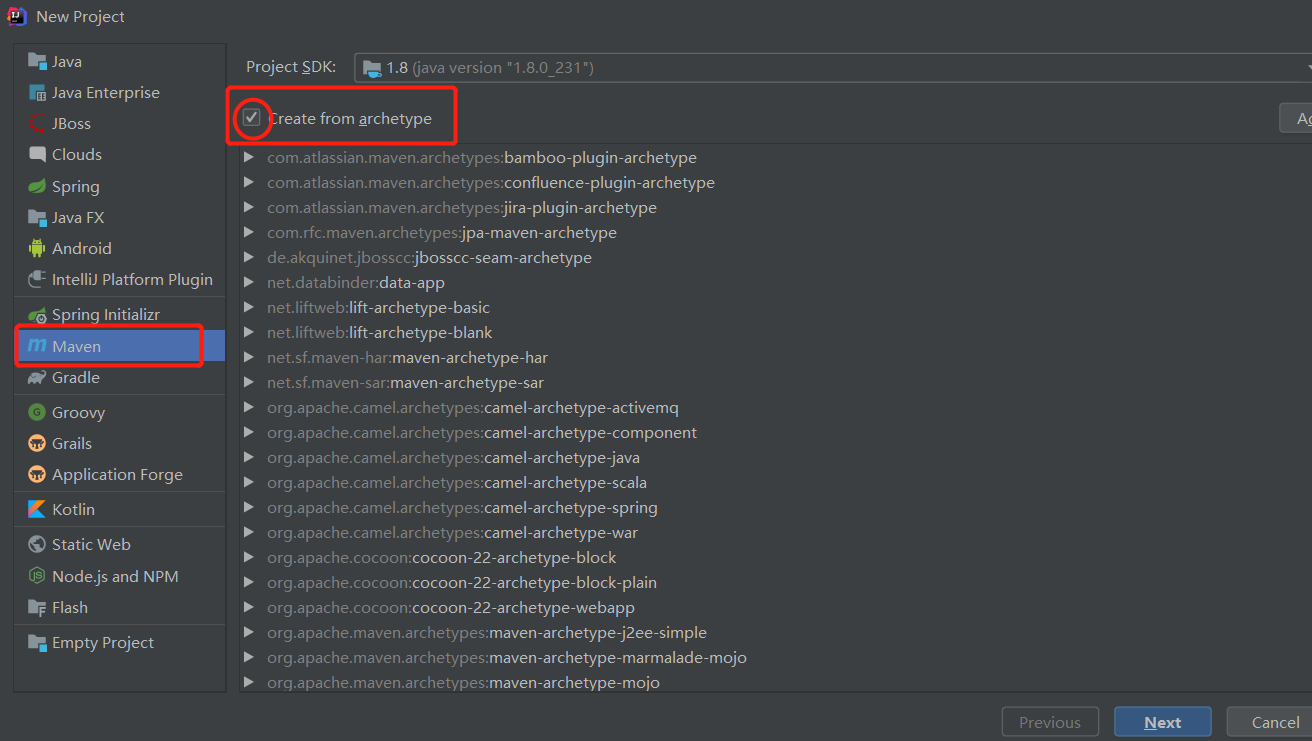The width and height of the screenshot is (1312, 741).
Task: Select the lift-archetype-basic archetype
Action: pos(378,307)
